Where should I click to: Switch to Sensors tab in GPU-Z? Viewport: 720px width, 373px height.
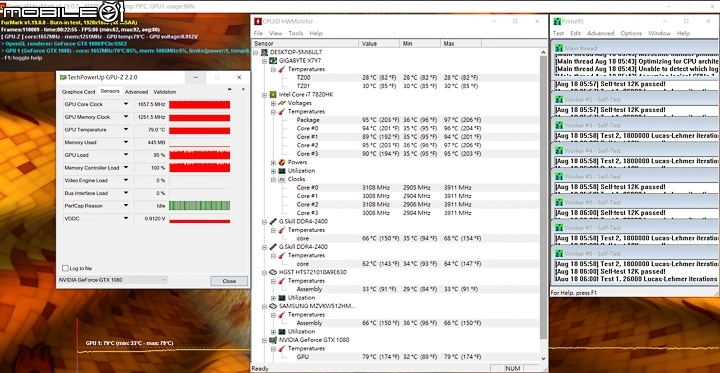[x=110, y=91]
